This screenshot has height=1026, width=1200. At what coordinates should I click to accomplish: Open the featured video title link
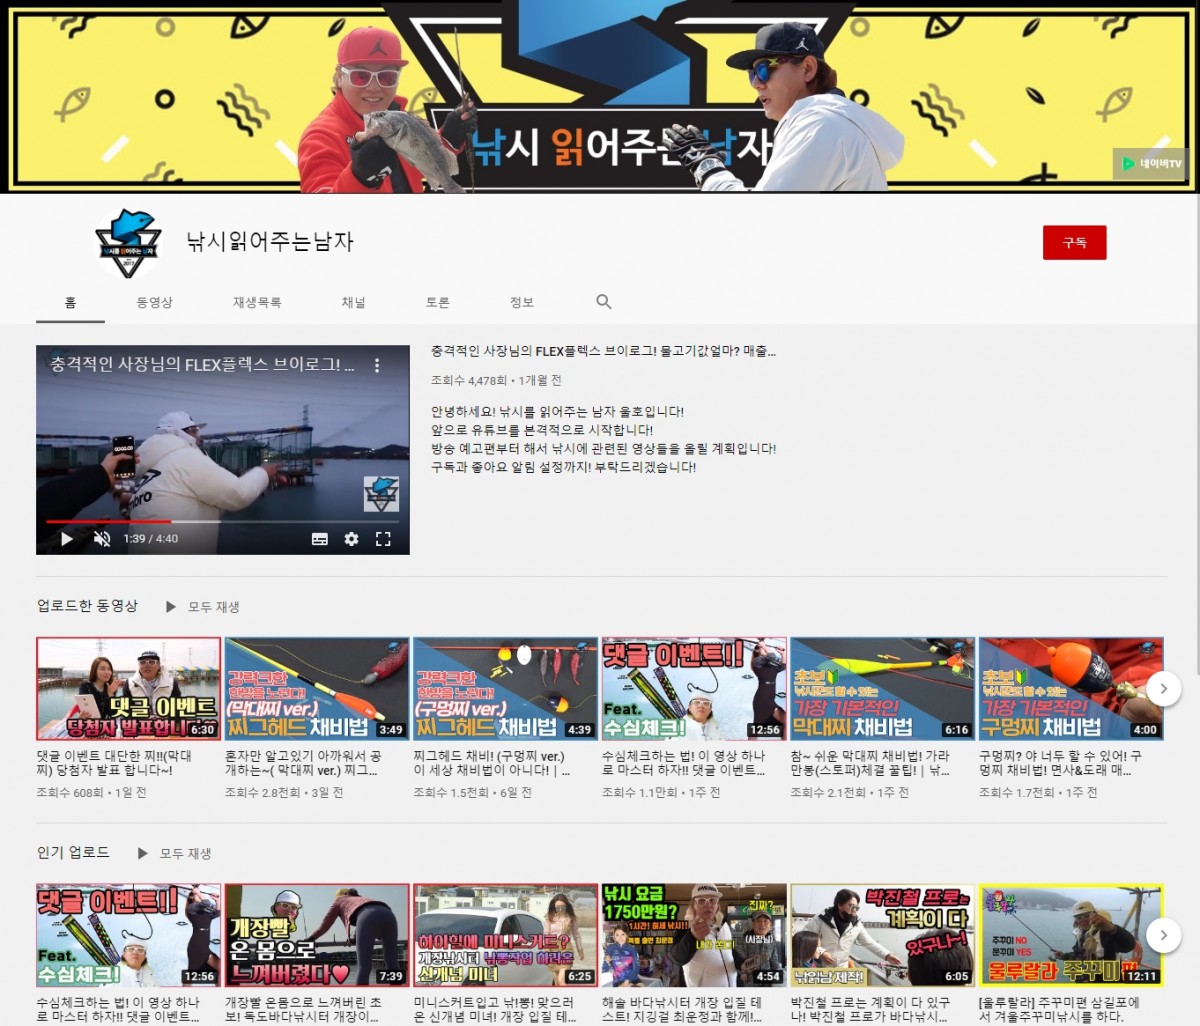pyautogui.click(x=603, y=351)
